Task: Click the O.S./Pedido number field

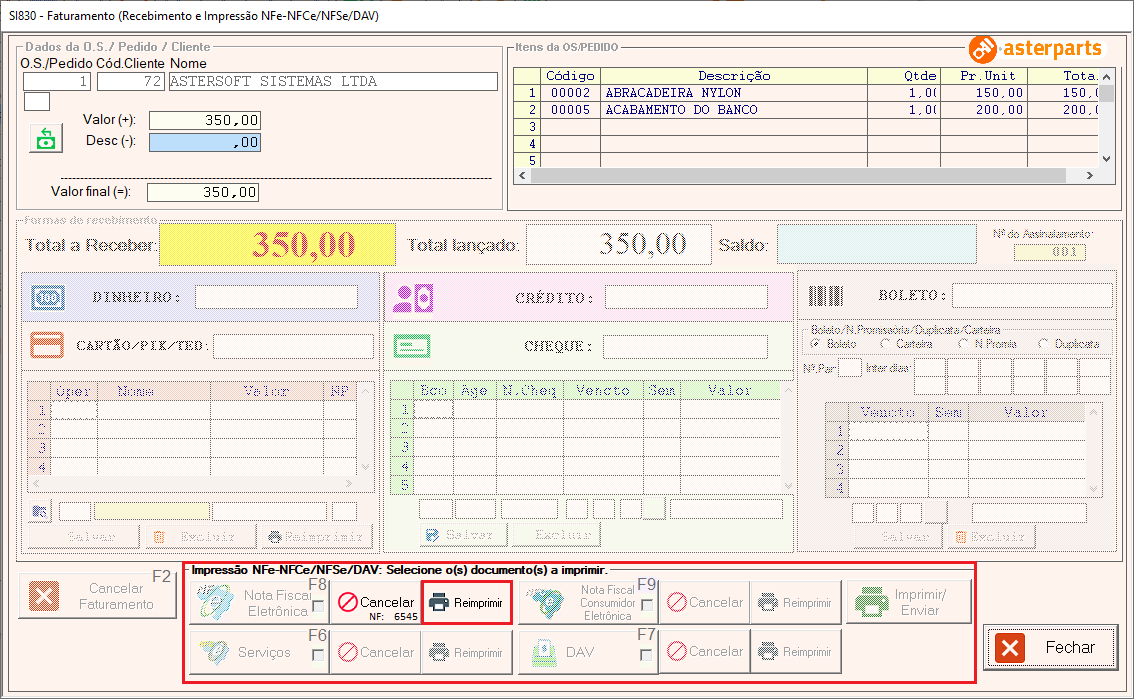Action: tap(56, 81)
